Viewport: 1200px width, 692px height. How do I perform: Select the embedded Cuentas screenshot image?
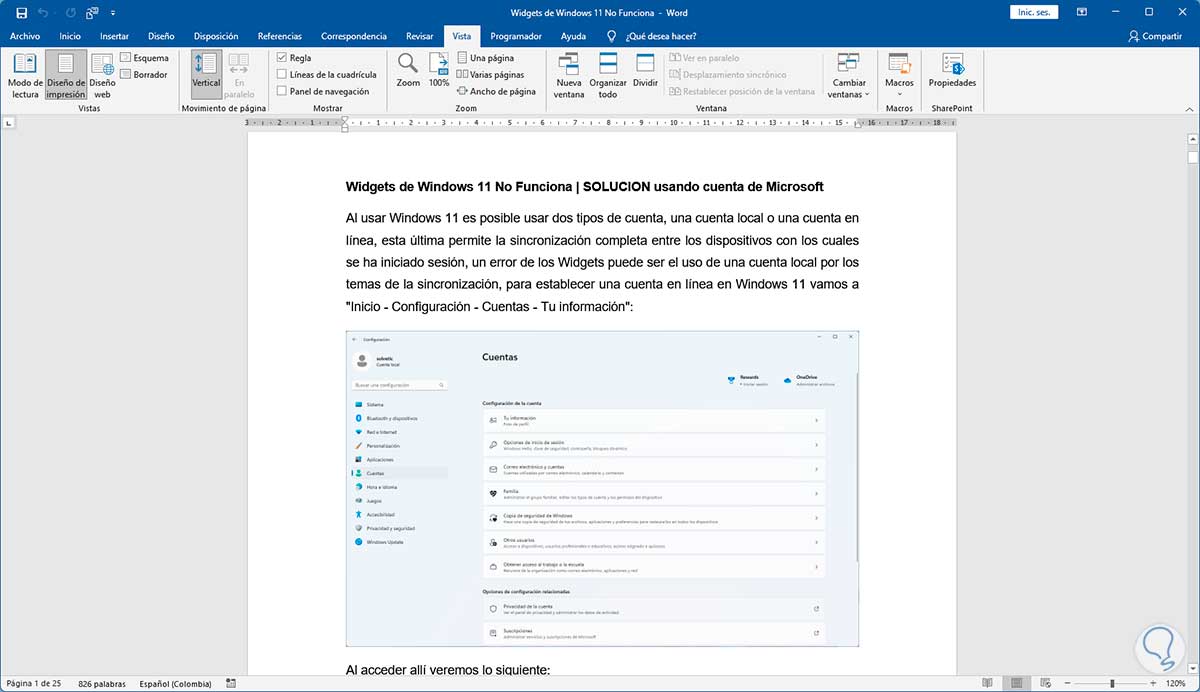click(x=603, y=488)
